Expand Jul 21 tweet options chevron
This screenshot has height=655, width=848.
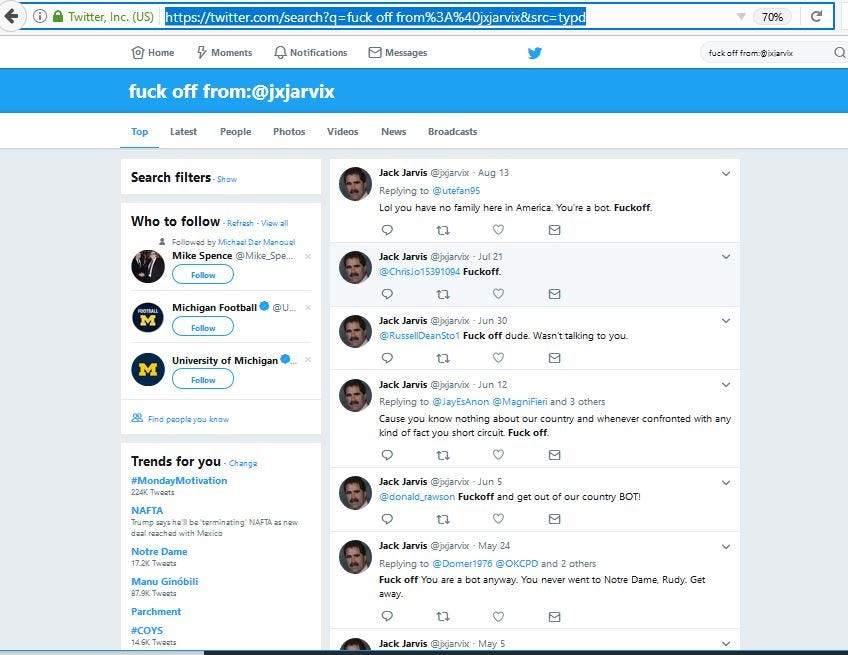726,257
